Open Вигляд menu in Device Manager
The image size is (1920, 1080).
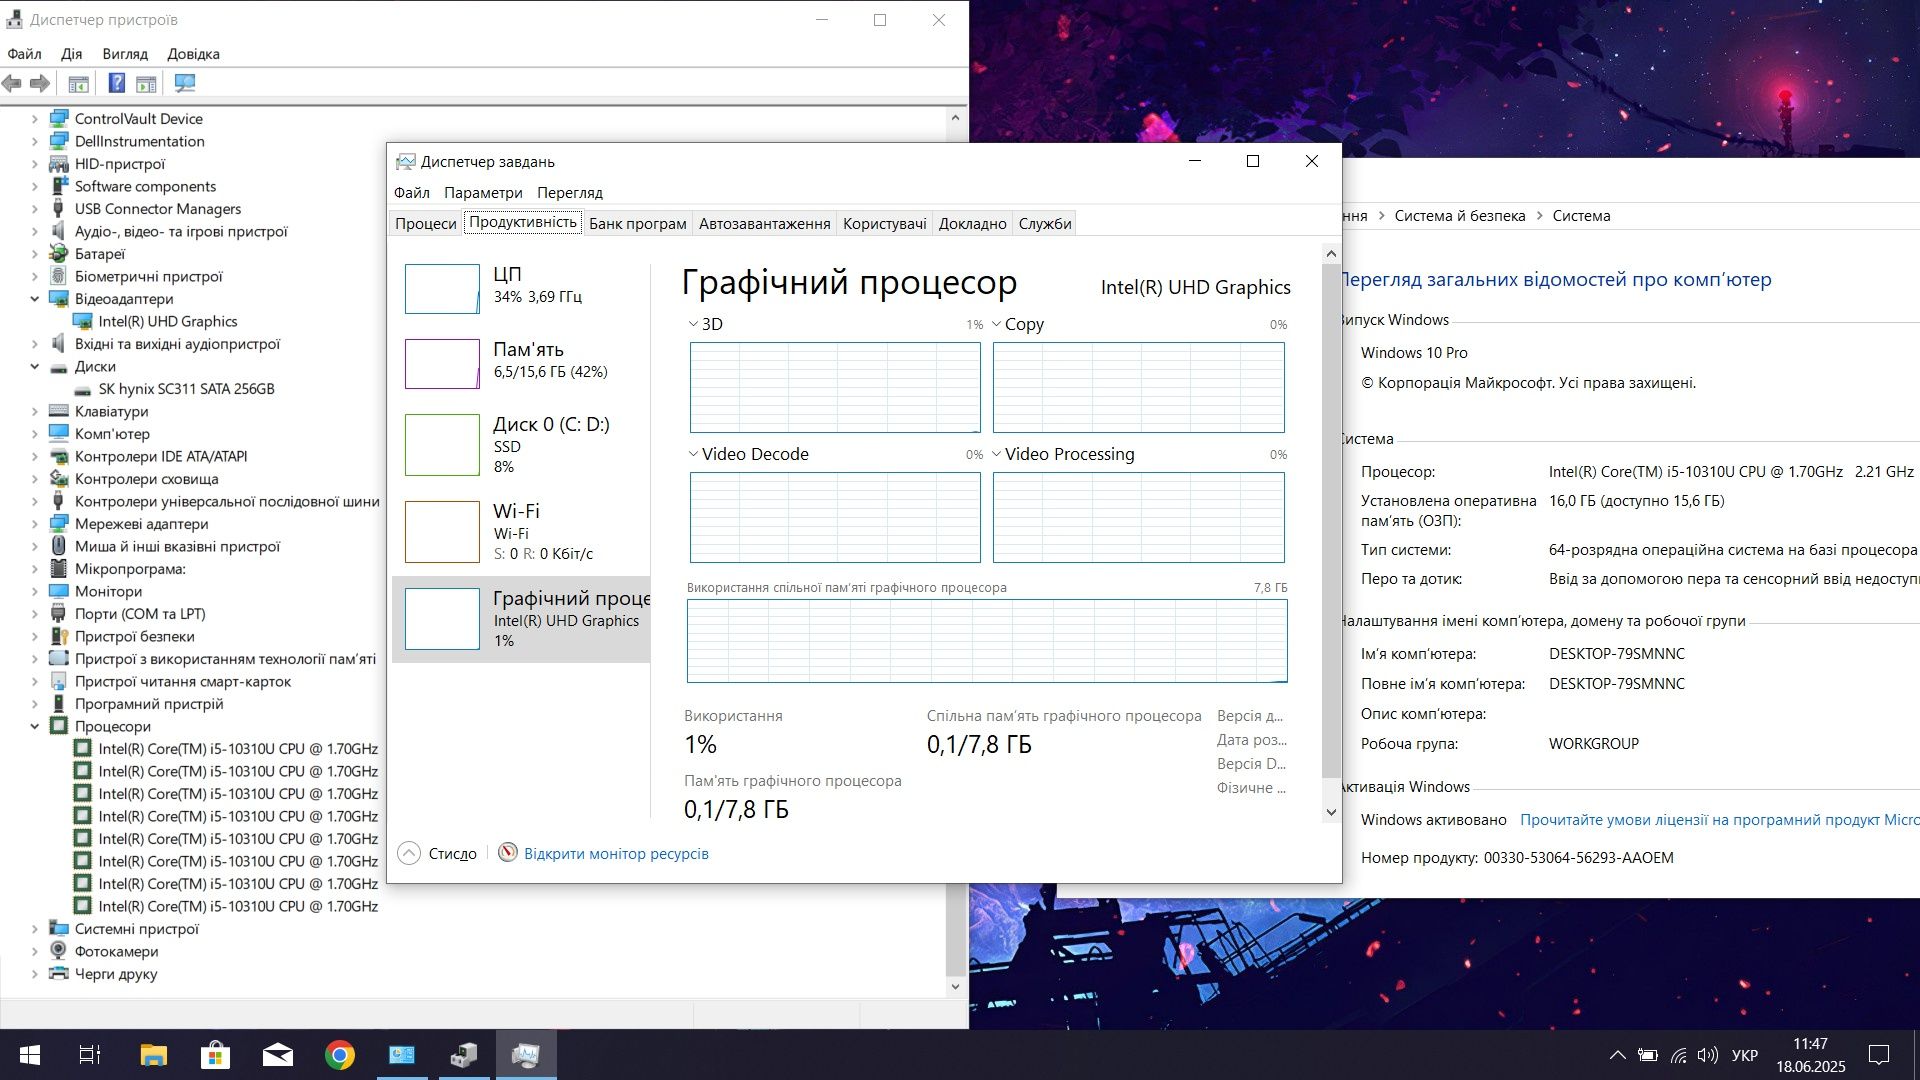click(125, 54)
